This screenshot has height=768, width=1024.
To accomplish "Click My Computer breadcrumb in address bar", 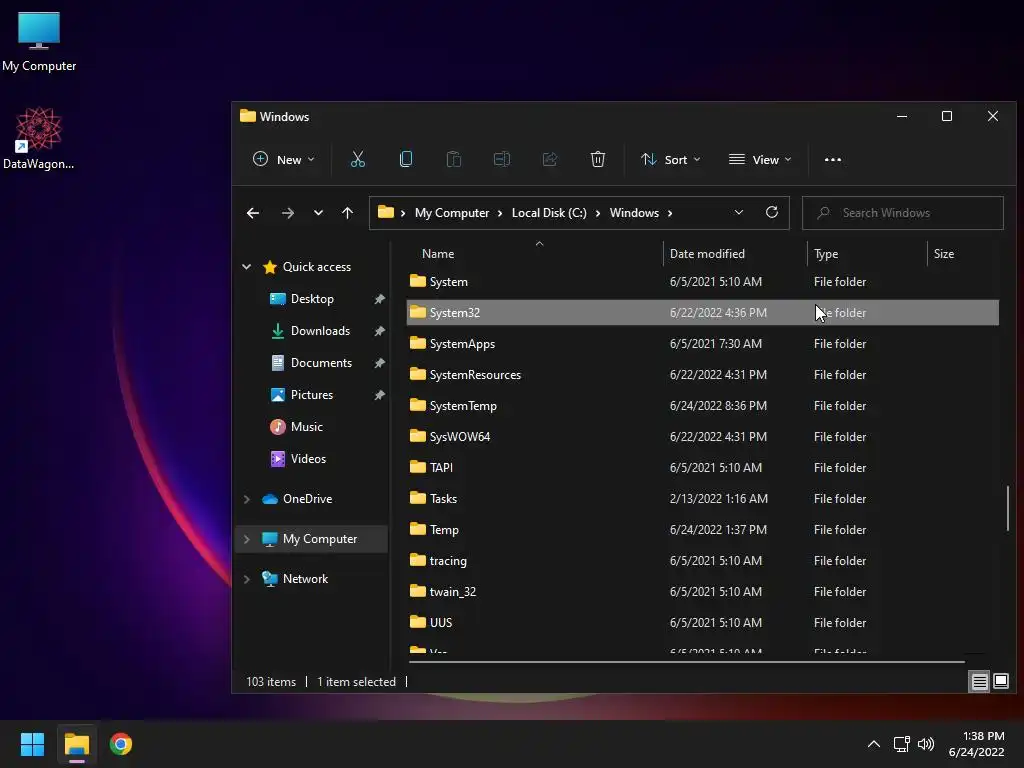I will pos(452,213).
